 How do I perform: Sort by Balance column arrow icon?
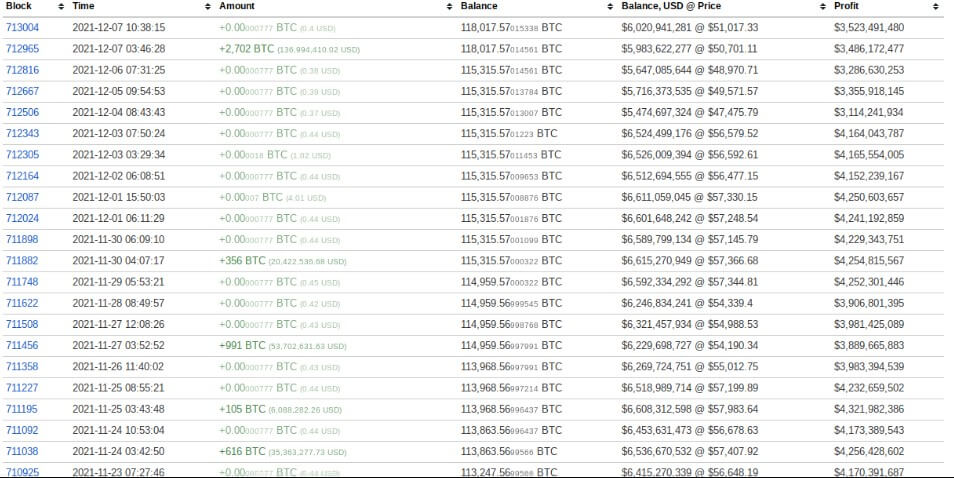tap(610, 6)
